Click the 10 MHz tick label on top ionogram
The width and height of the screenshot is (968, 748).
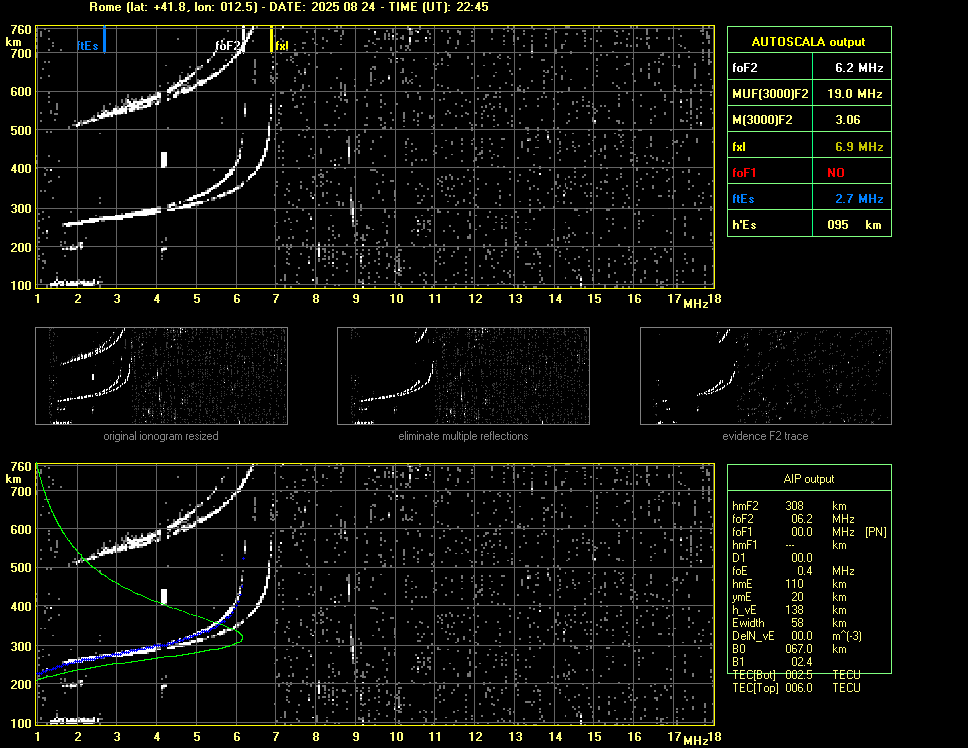pyautogui.click(x=396, y=299)
